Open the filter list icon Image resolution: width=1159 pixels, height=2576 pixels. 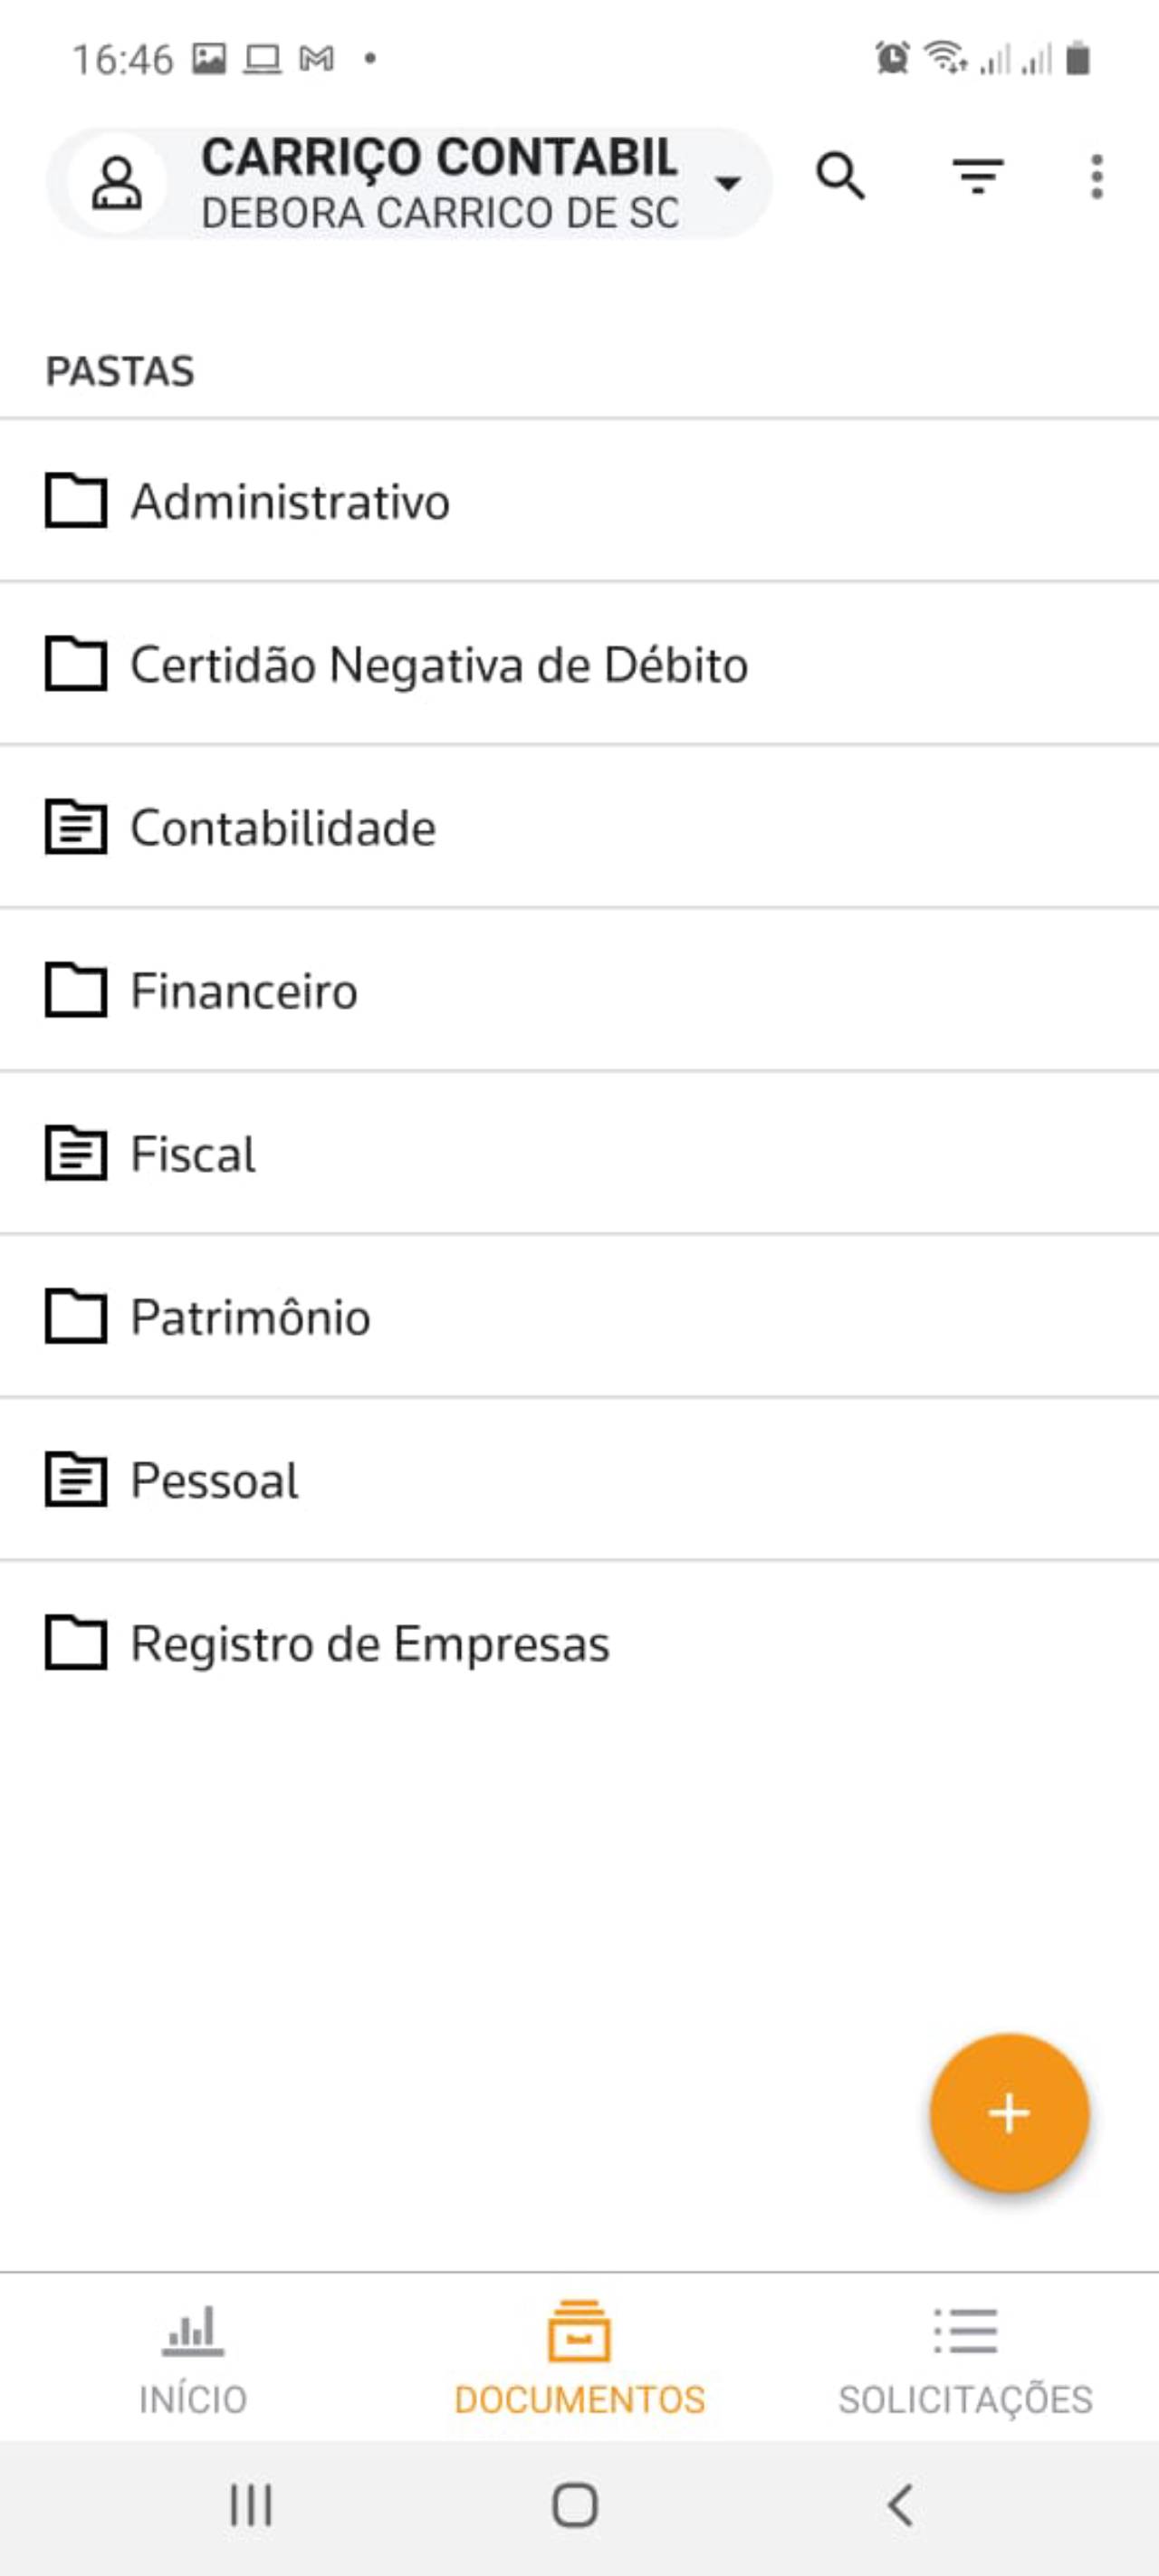coord(977,177)
